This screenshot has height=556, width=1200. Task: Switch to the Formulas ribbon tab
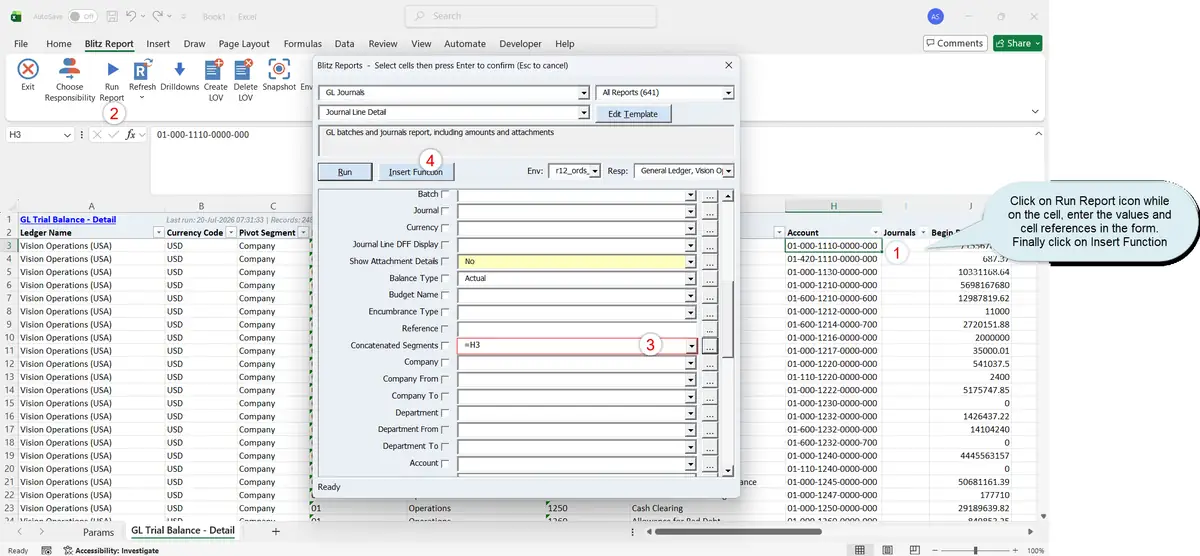click(x=302, y=44)
